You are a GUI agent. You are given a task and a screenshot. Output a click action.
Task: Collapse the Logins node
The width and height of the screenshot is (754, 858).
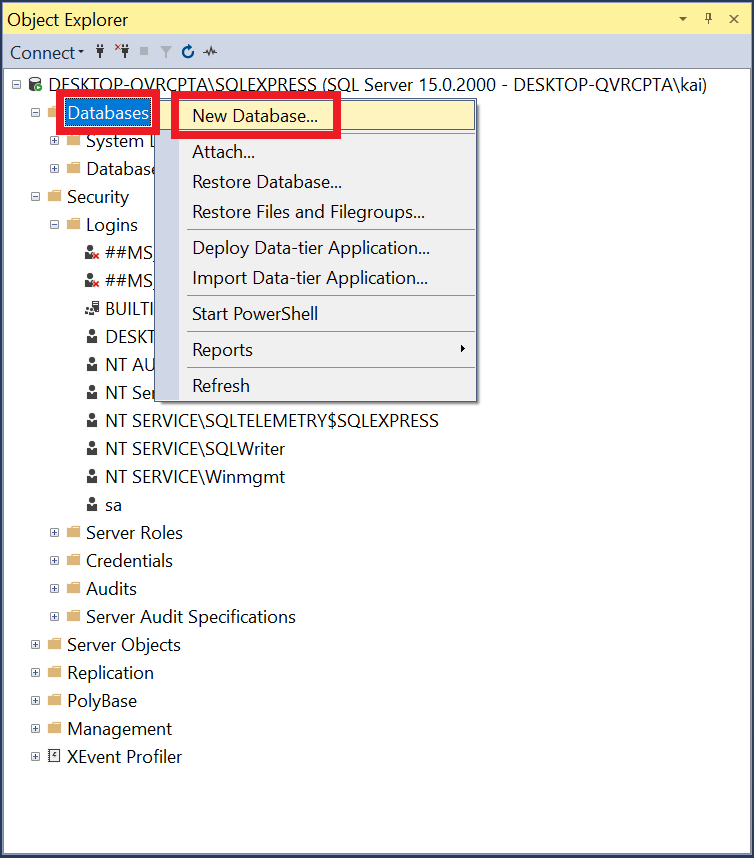(54, 224)
